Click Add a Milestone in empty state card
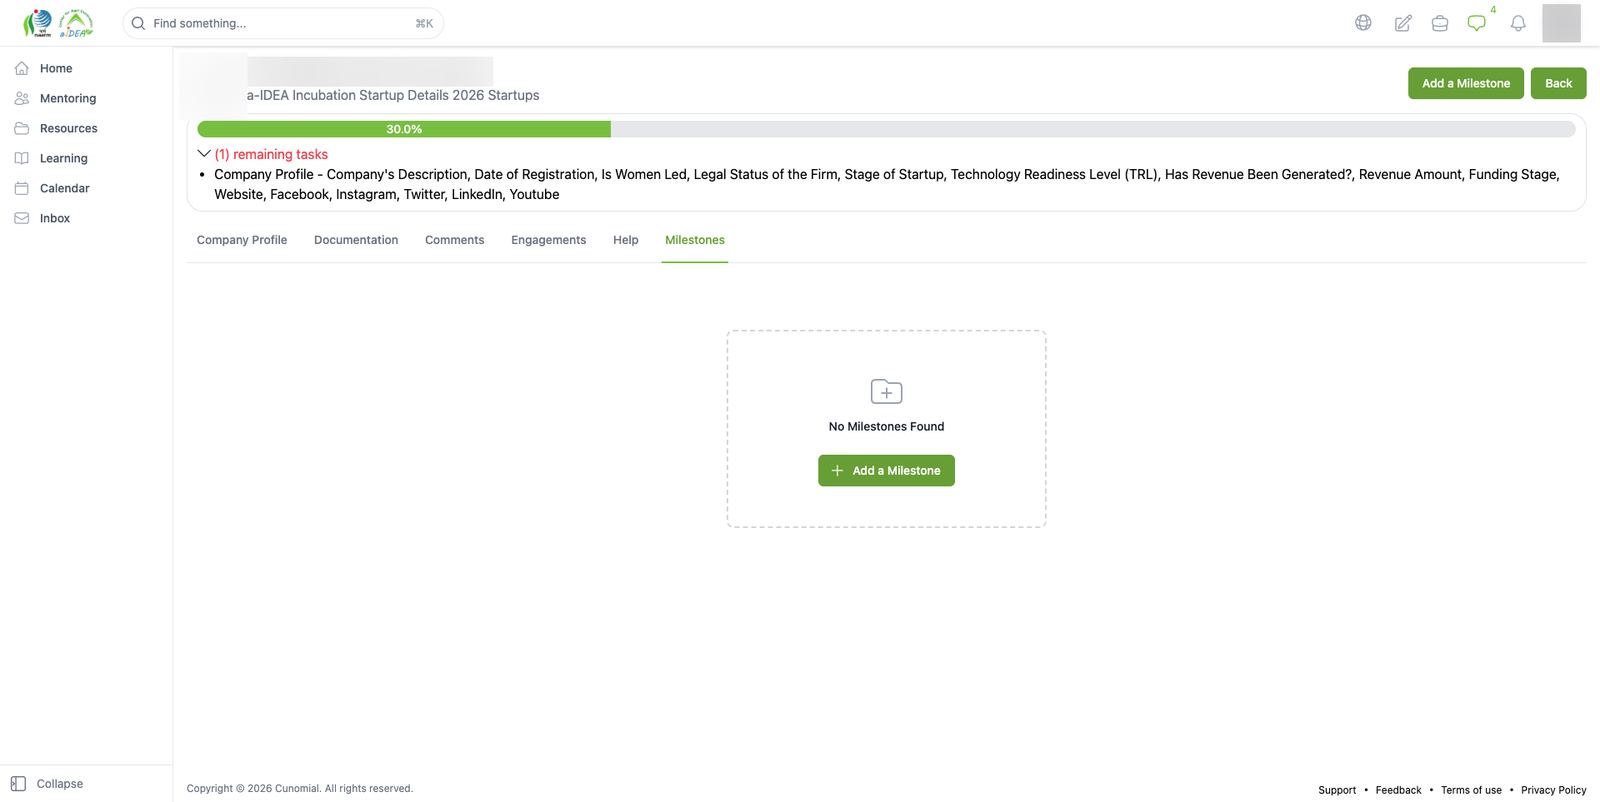 coord(886,471)
